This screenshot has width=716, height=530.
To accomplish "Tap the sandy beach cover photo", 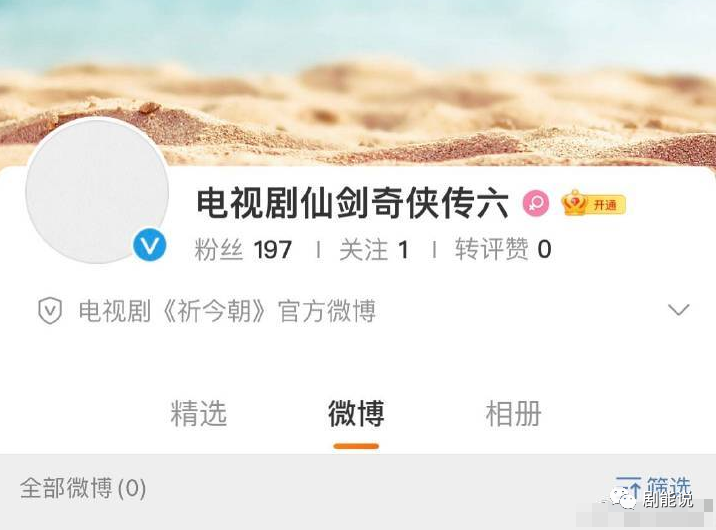I will coord(358,82).
